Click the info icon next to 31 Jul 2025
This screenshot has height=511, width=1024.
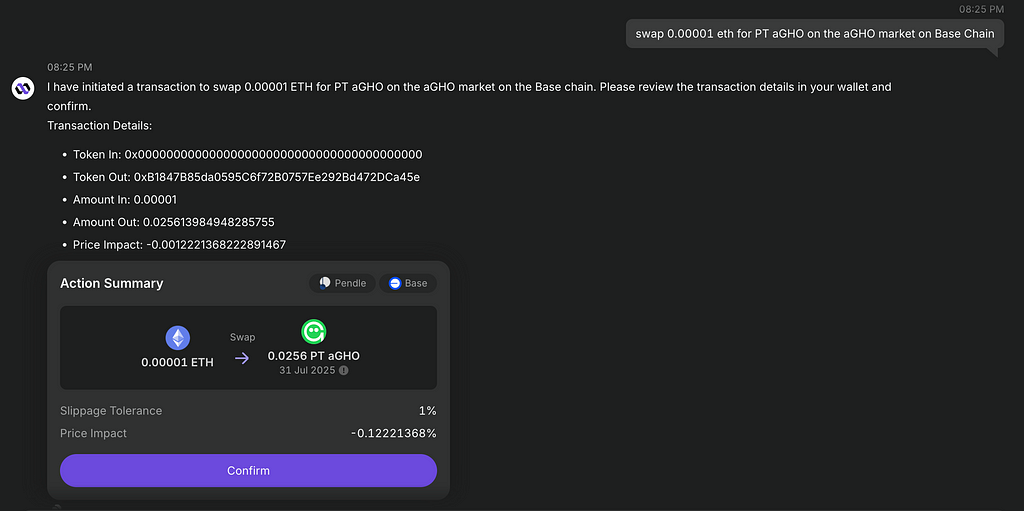coord(344,371)
